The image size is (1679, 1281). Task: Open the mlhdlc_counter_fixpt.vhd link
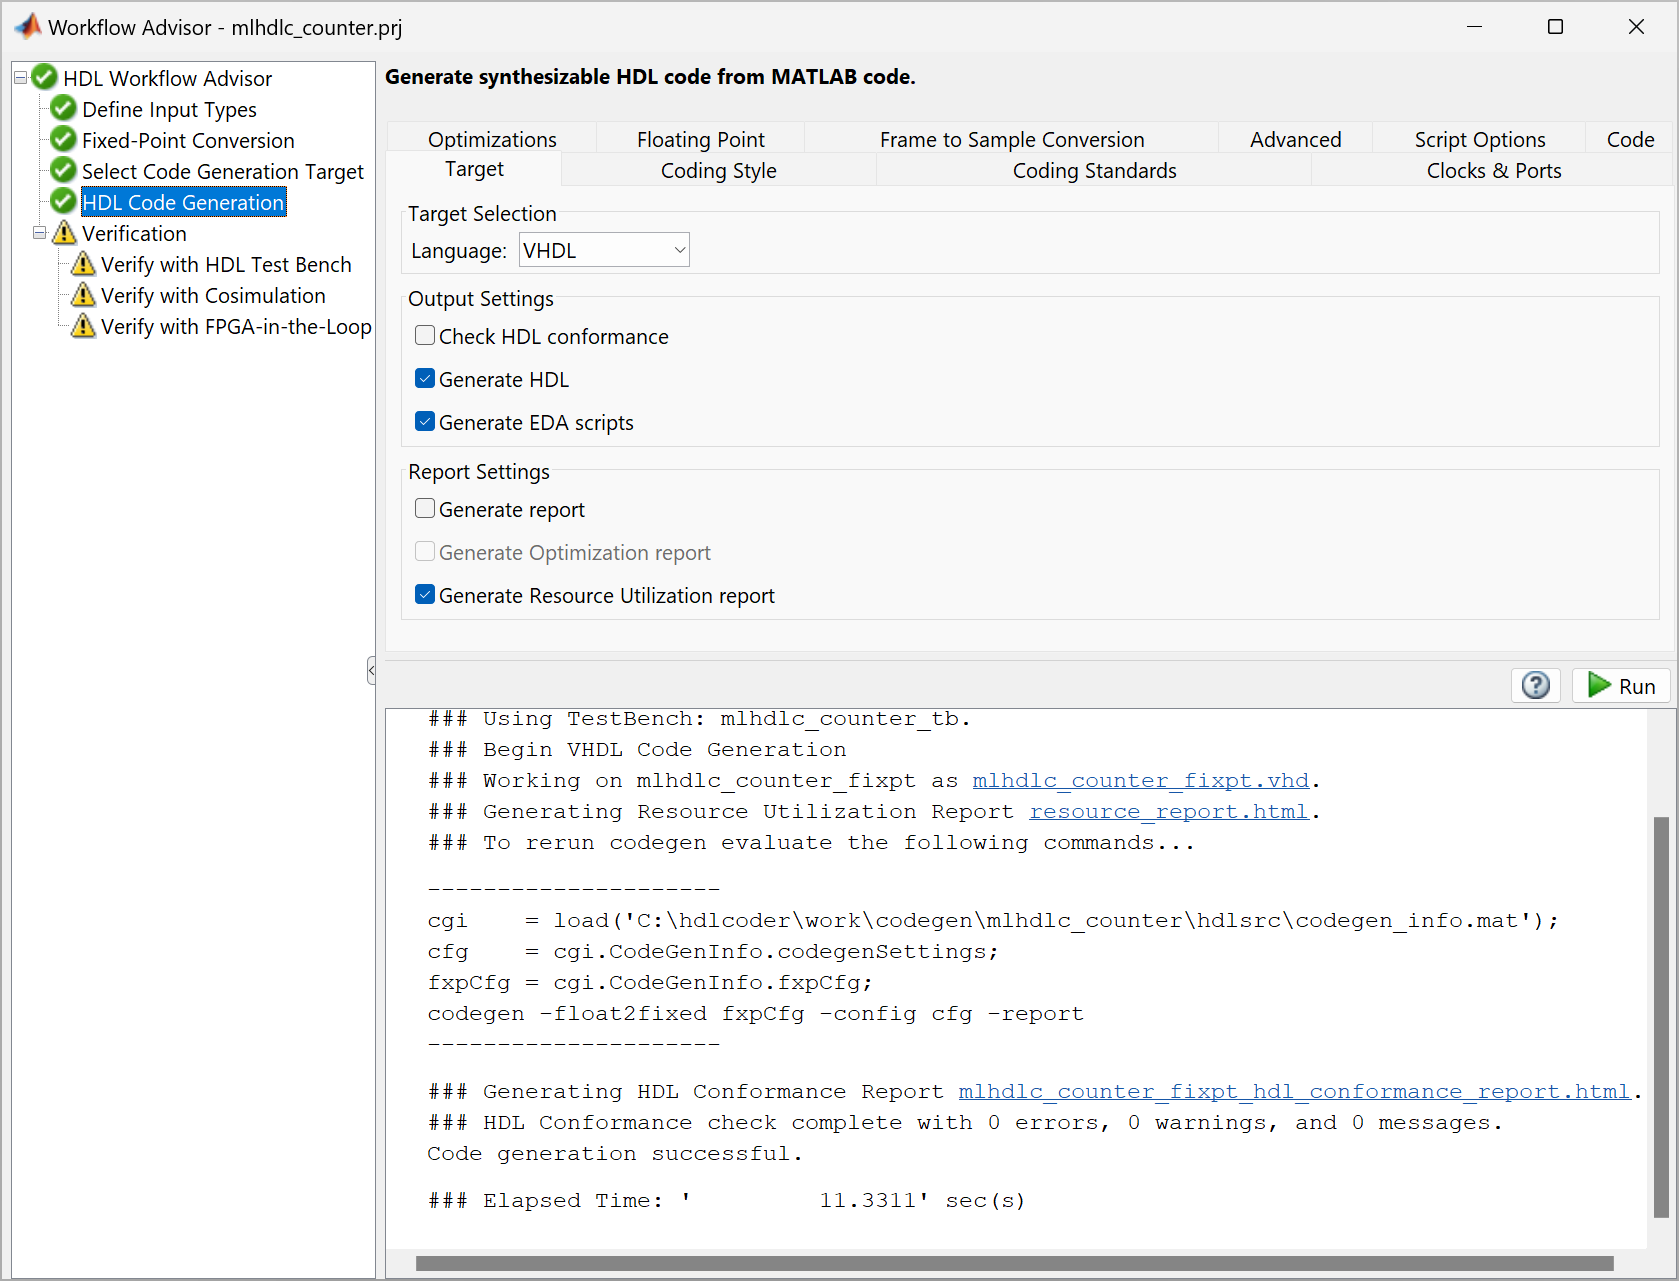[1140, 780]
